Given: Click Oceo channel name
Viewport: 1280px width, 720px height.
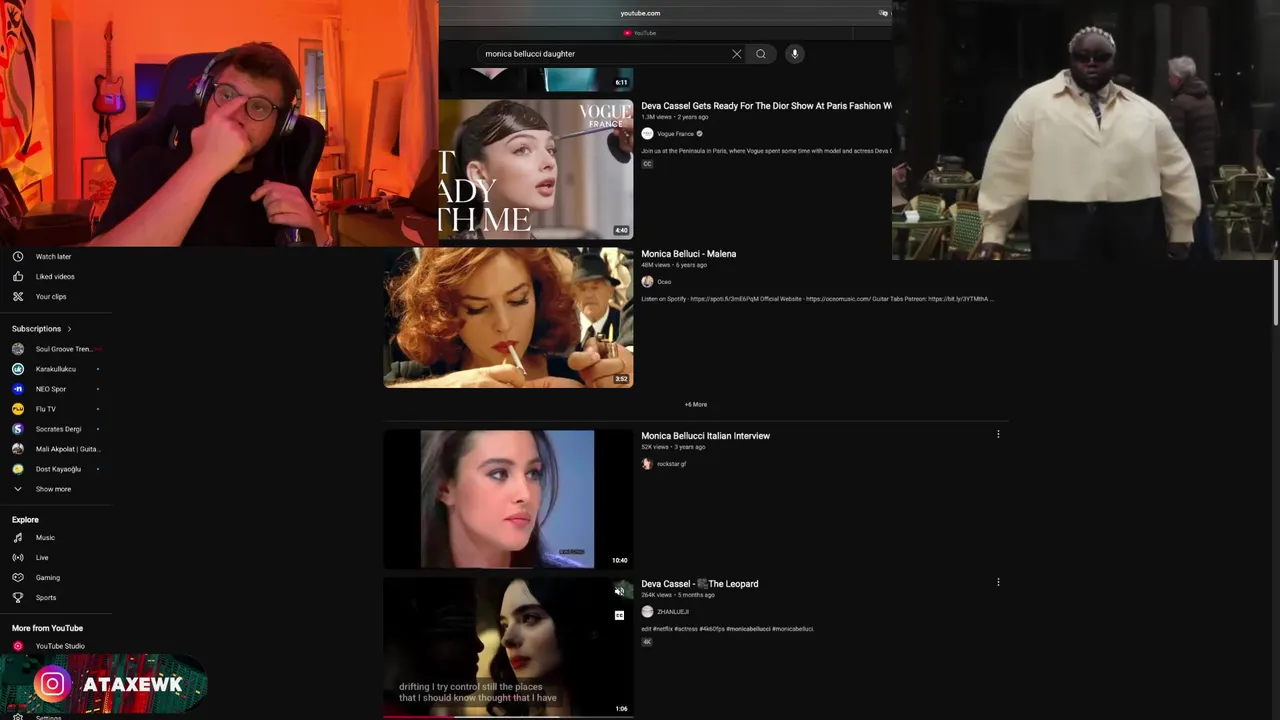Looking at the screenshot, I should pos(664,282).
